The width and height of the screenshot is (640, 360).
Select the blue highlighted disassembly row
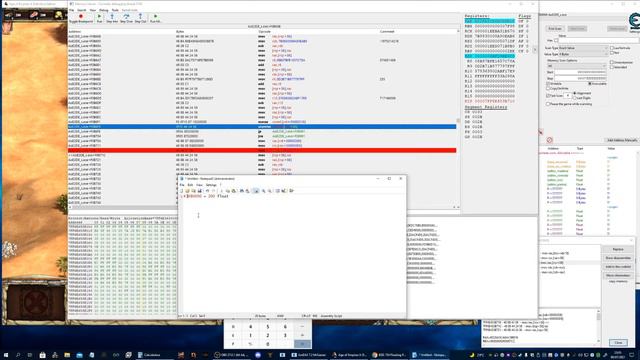point(262,127)
